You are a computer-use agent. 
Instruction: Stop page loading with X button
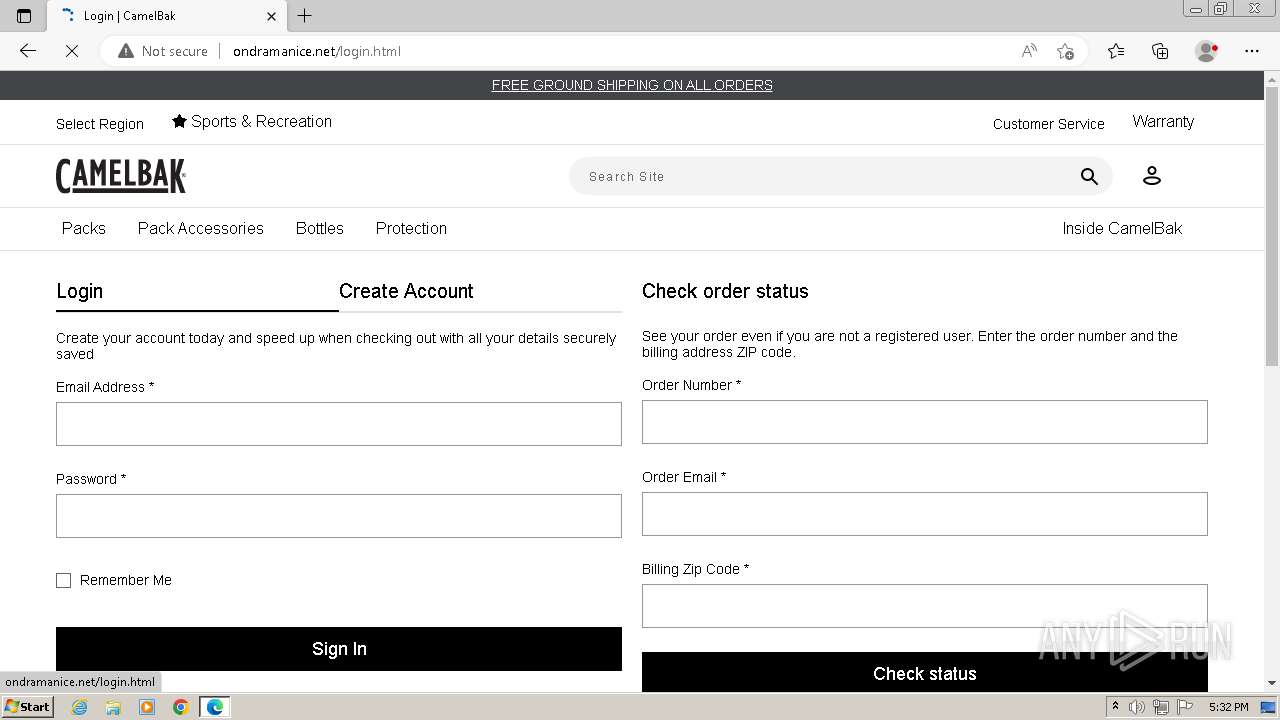[x=72, y=51]
